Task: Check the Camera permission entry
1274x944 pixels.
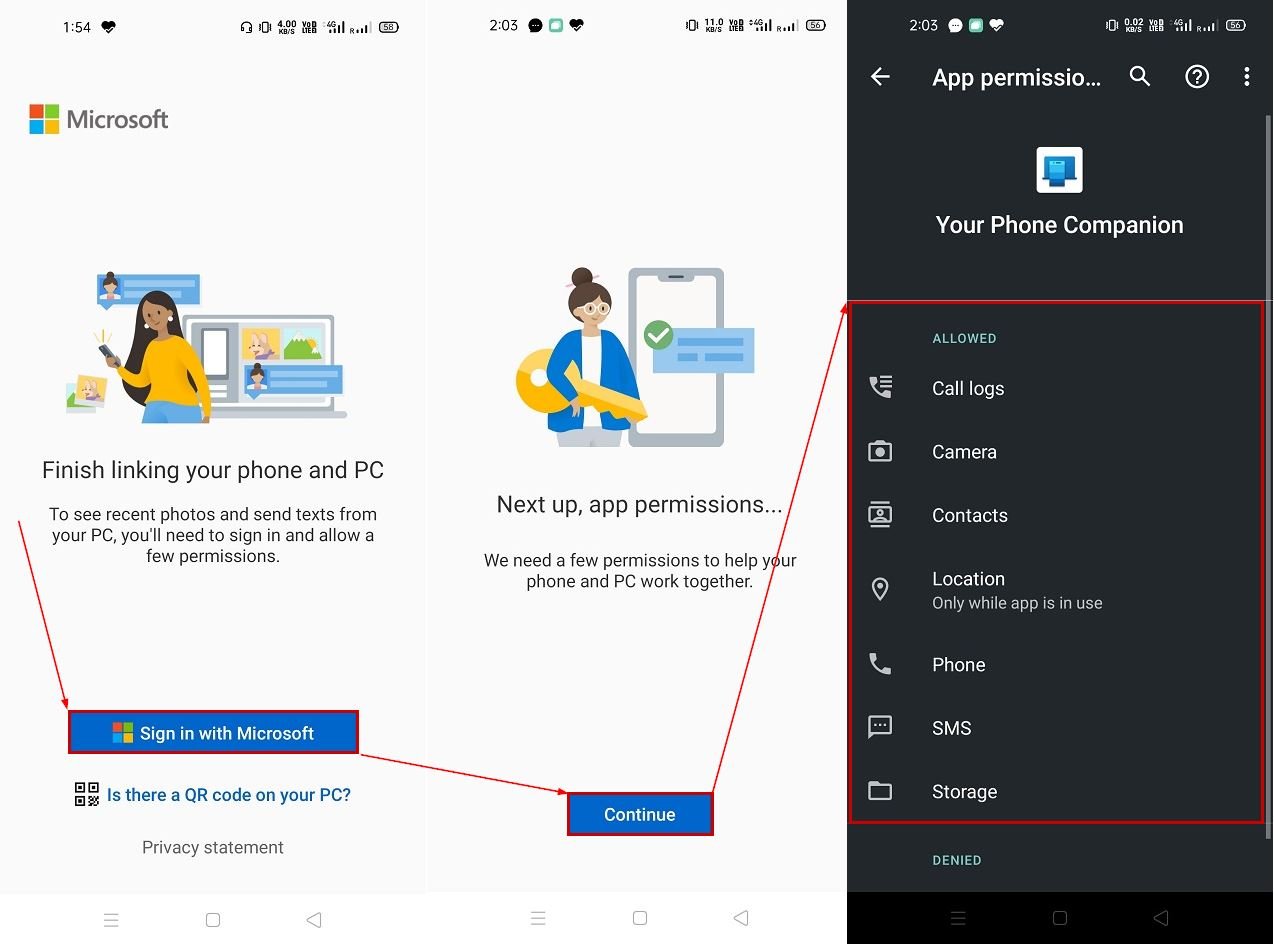Action: coord(963,451)
